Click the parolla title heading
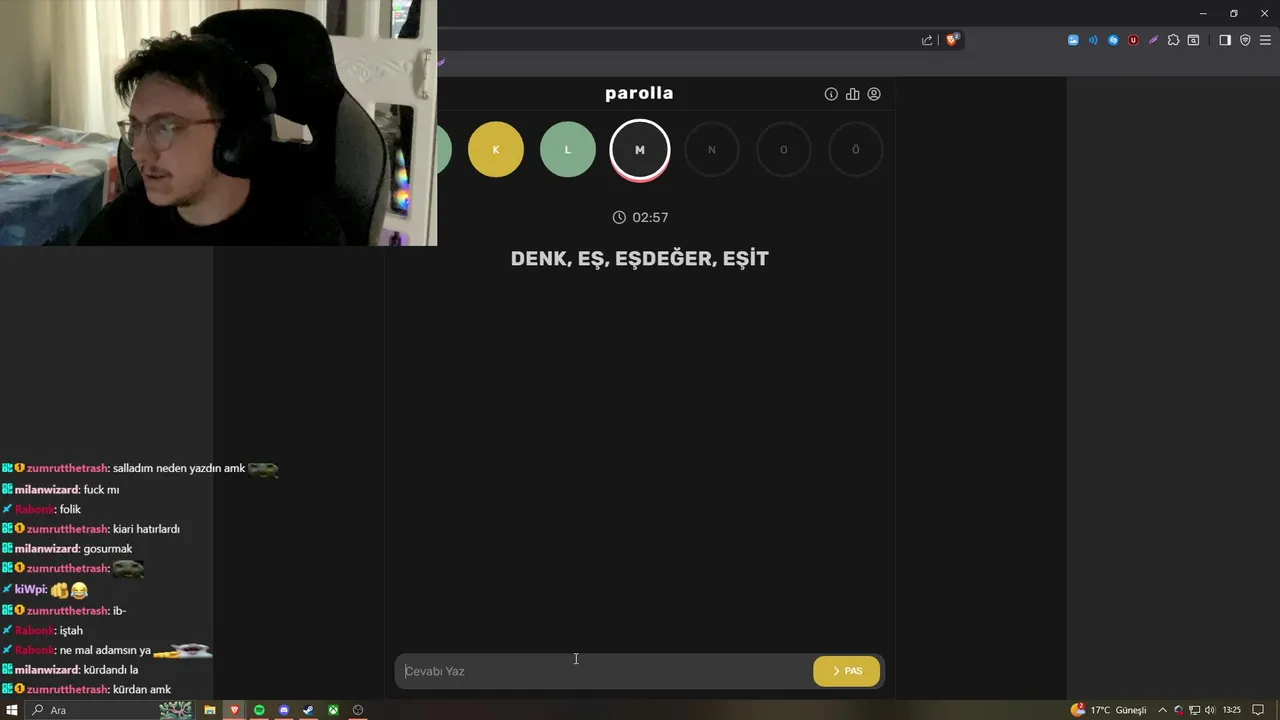This screenshot has width=1280, height=720. pos(639,93)
